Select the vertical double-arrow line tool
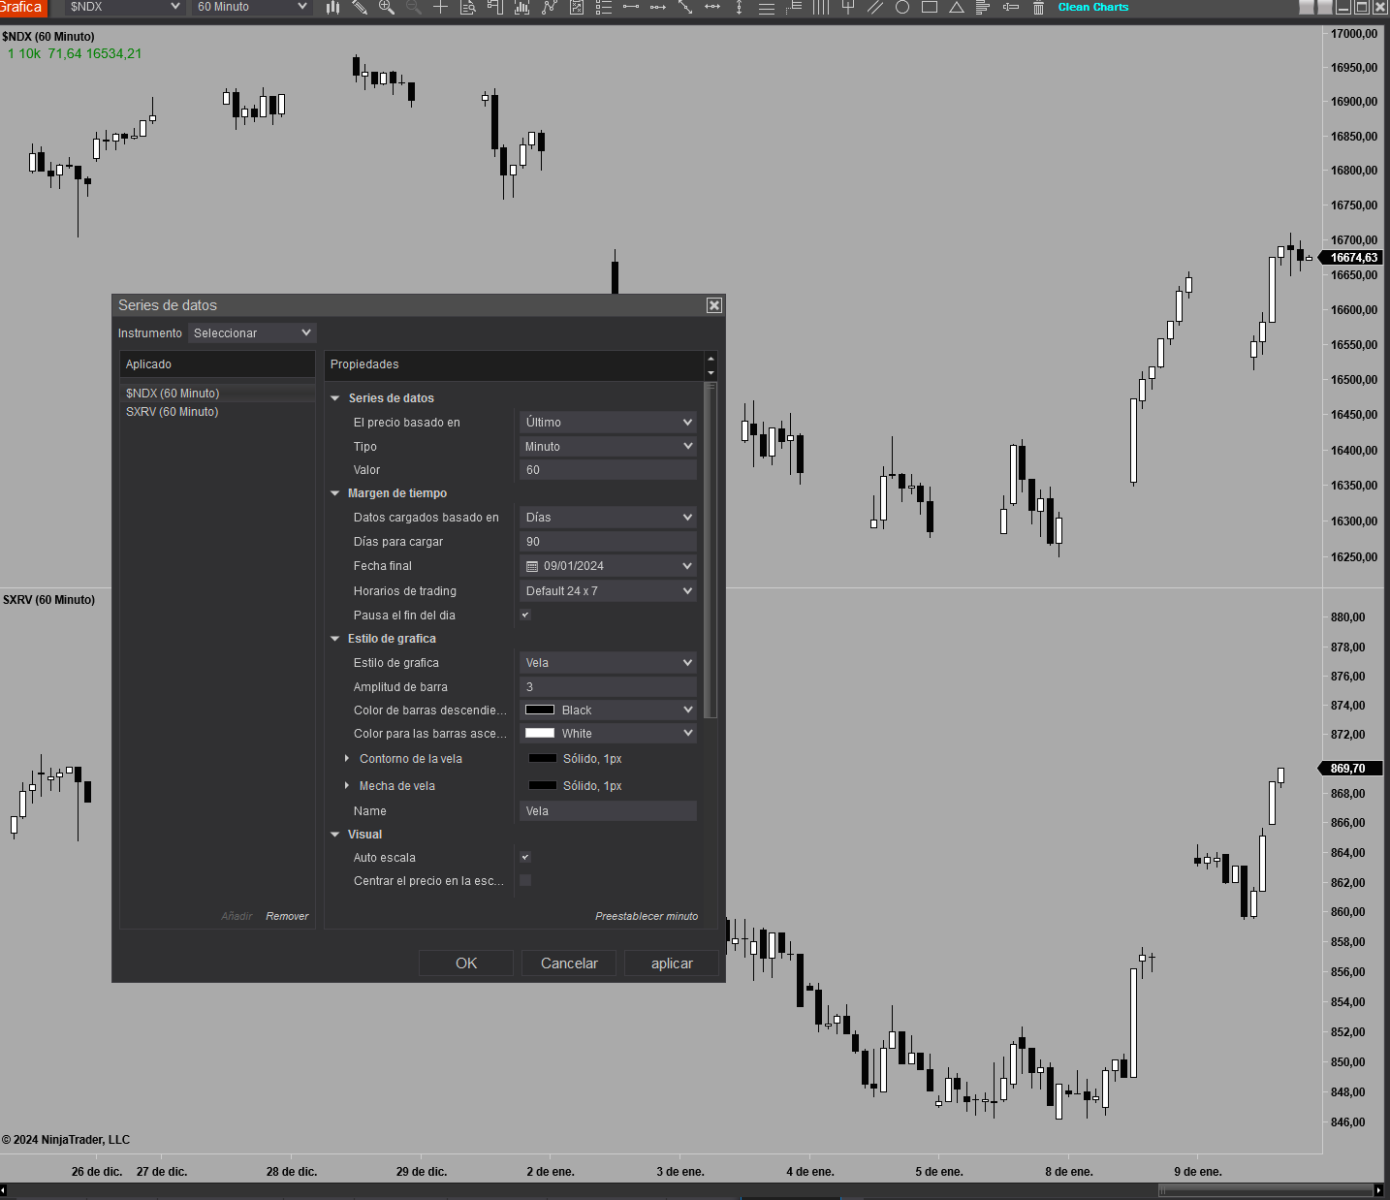This screenshot has width=1390, height=1200. 739,7
